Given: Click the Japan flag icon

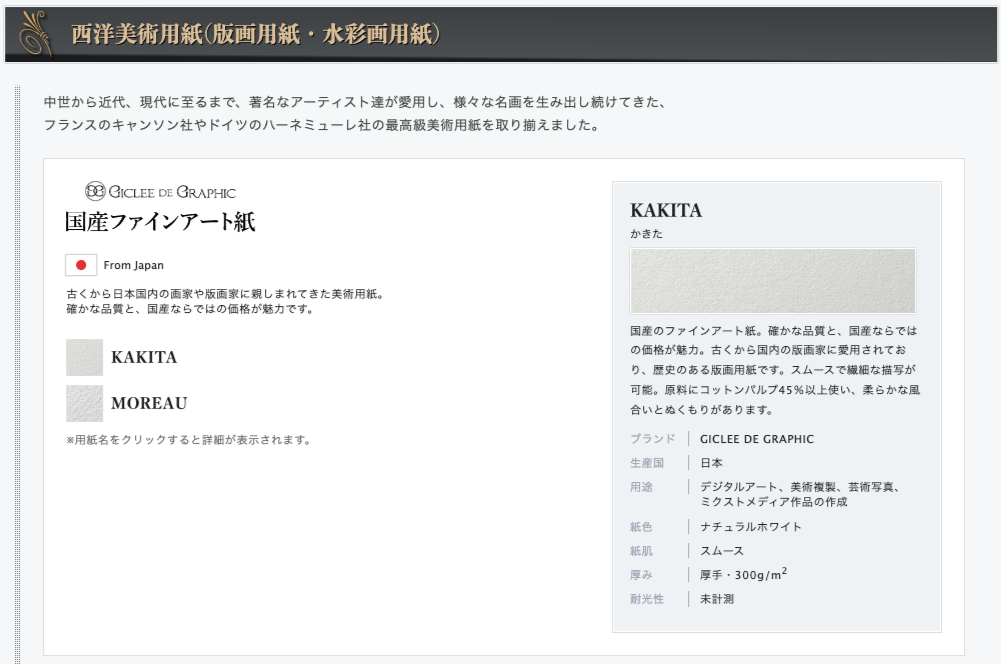Looking at the screenshot, I should click(x=81, y=265).
